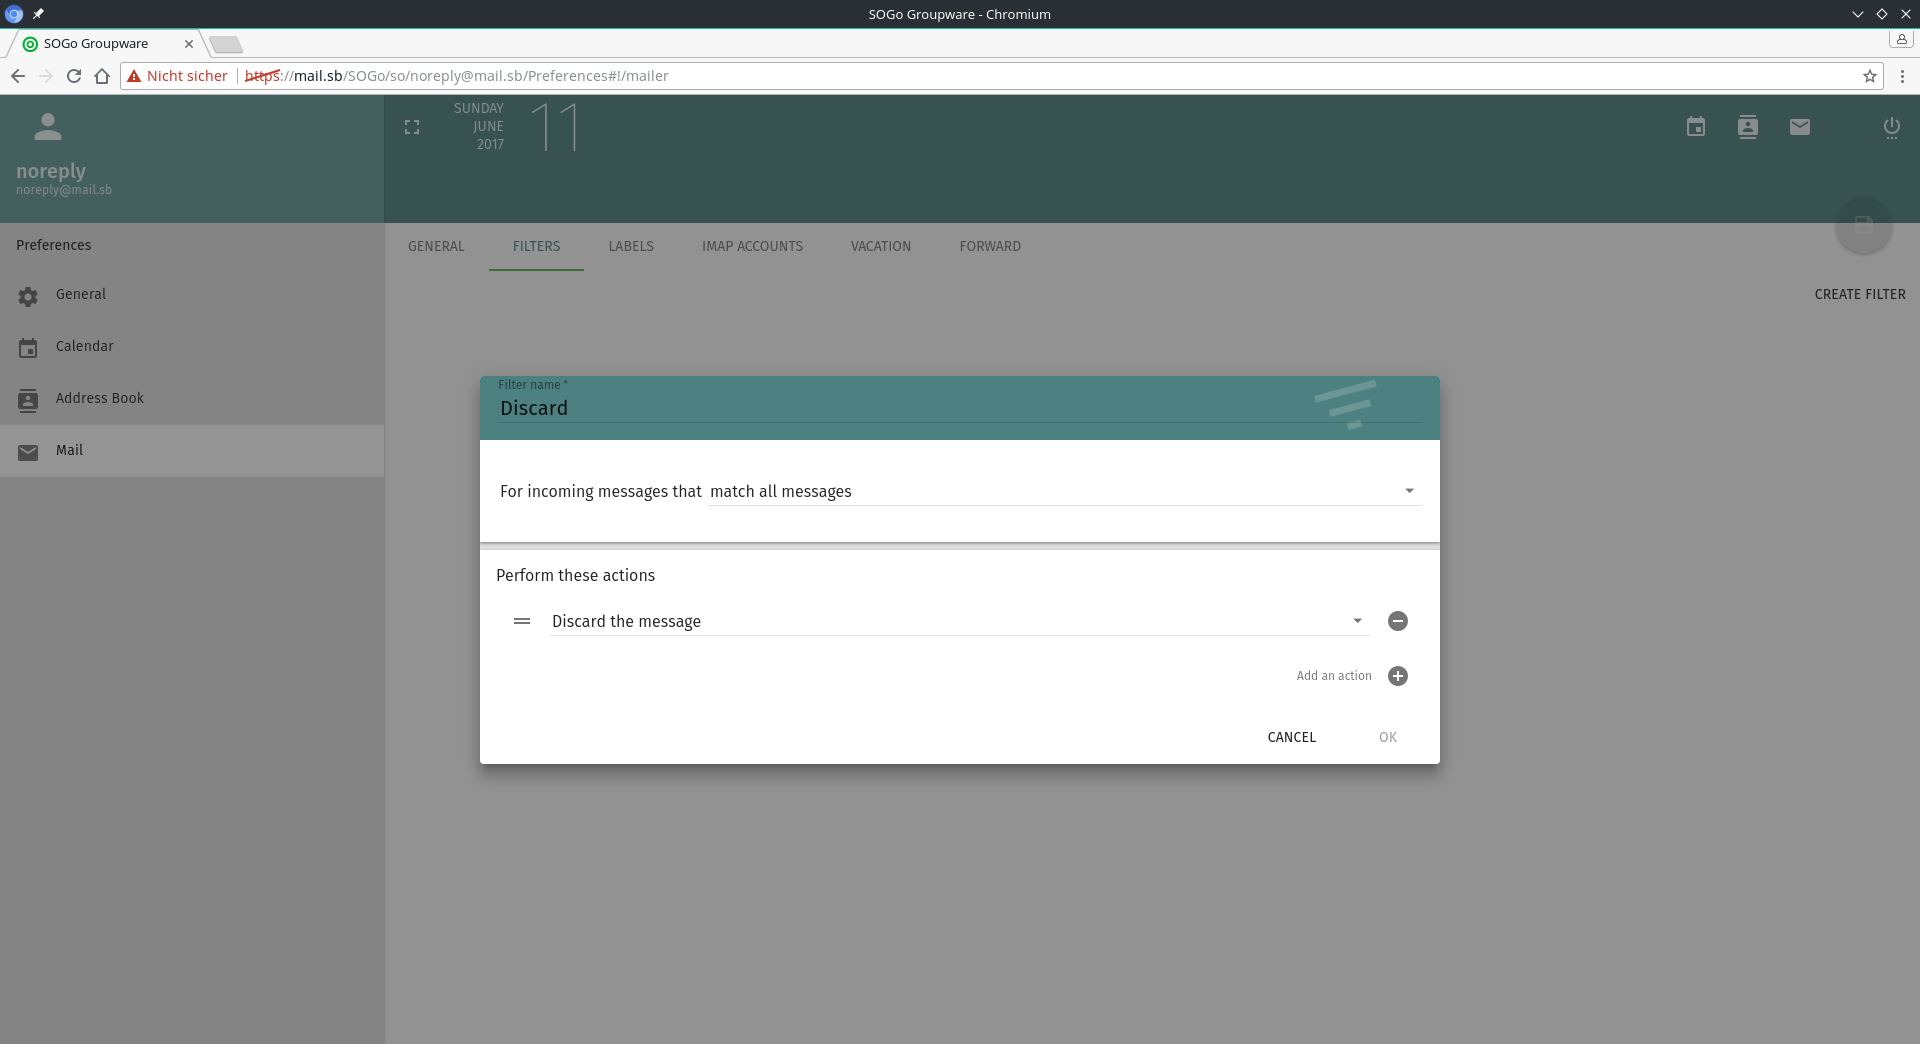
Task: Open Address Book icon in top toolbar
Action: (x=1748, y=127)
